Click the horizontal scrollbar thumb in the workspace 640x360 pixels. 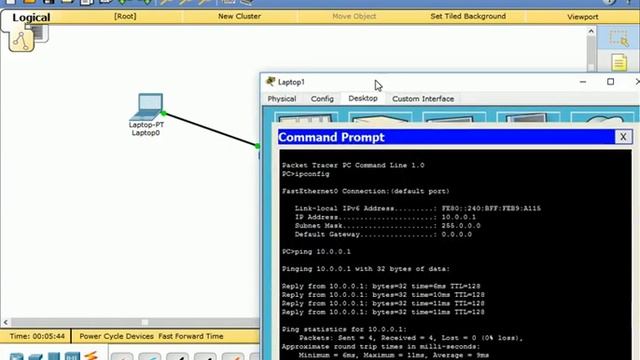(x=144, y=322)
